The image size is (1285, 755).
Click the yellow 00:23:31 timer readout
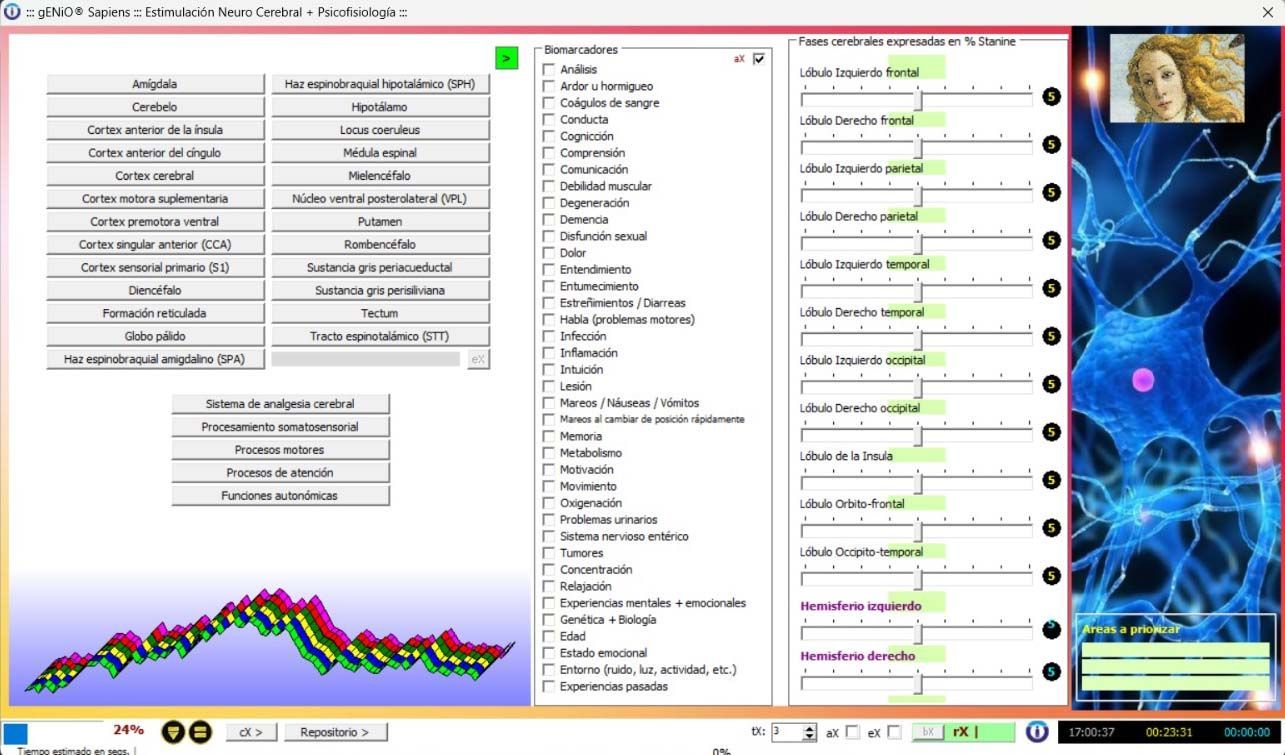(1169, 733)
